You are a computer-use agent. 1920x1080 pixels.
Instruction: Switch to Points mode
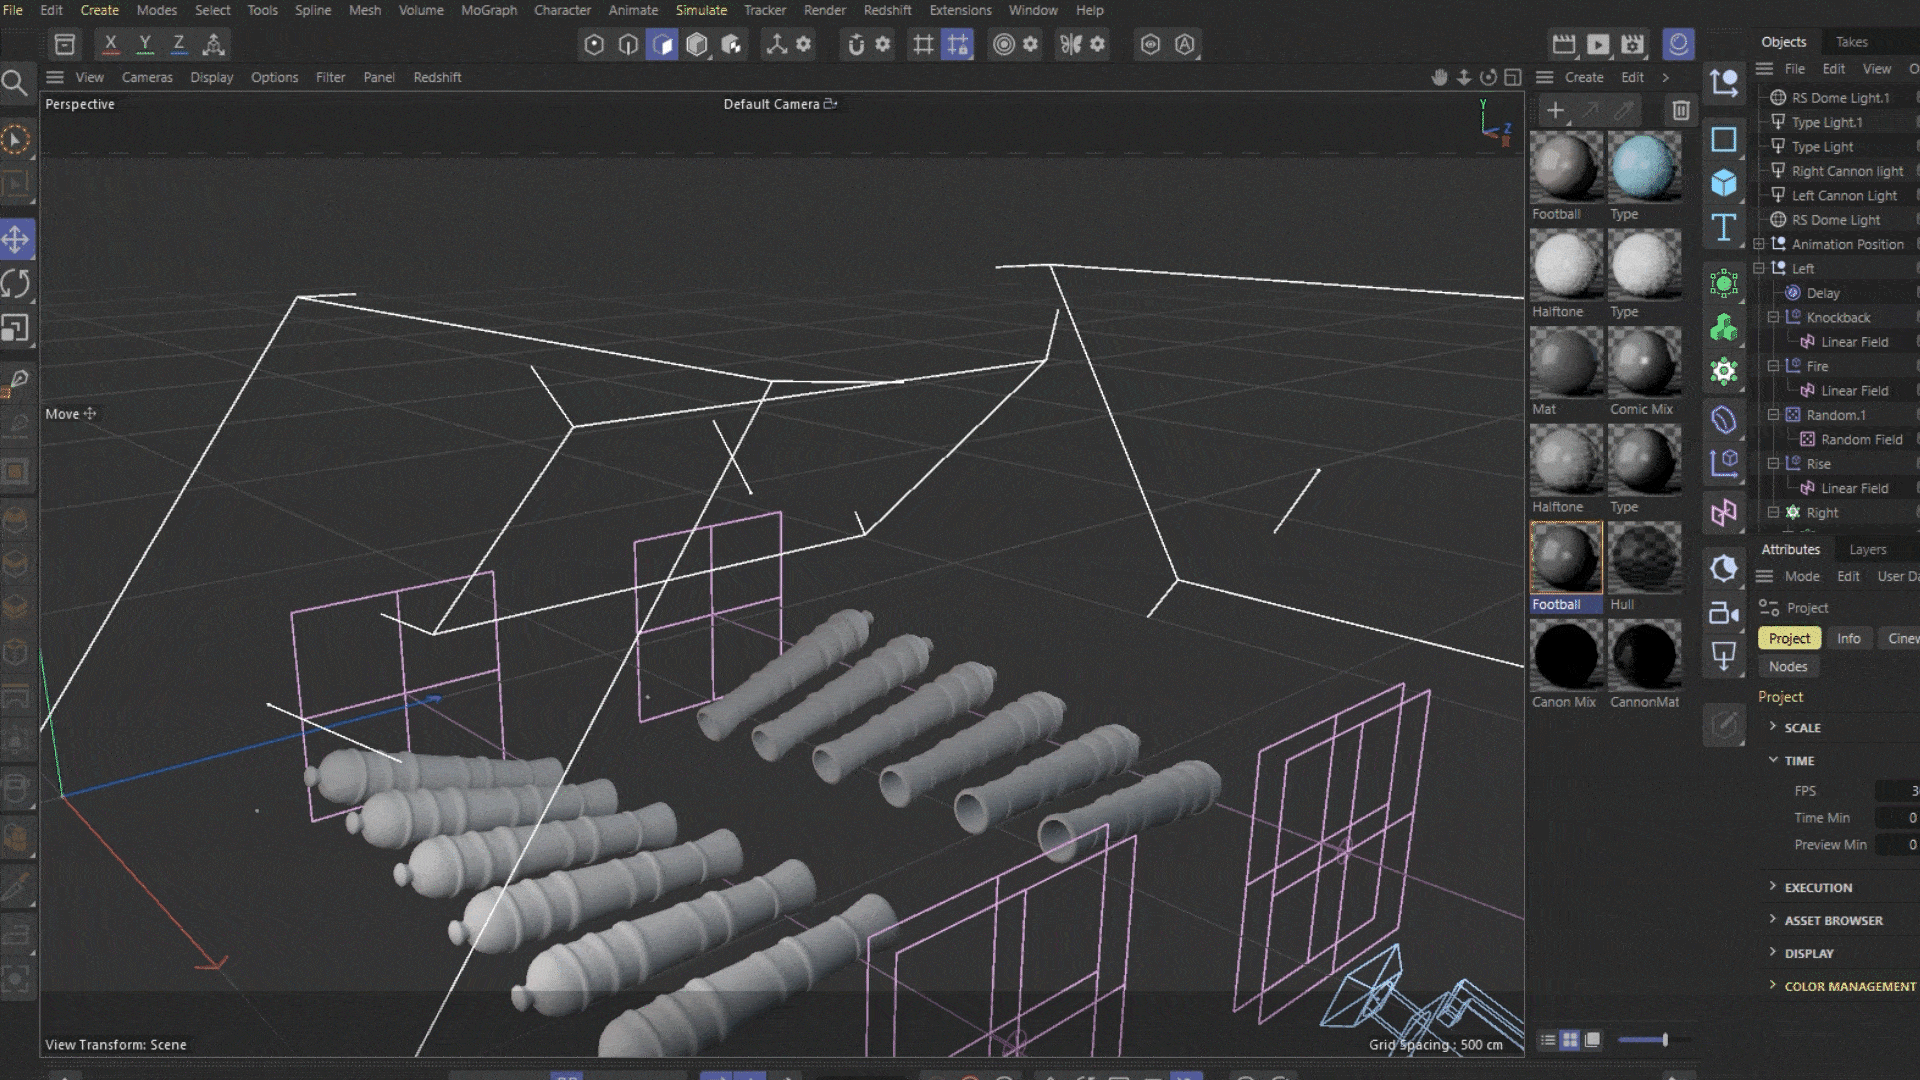point(594,44)
